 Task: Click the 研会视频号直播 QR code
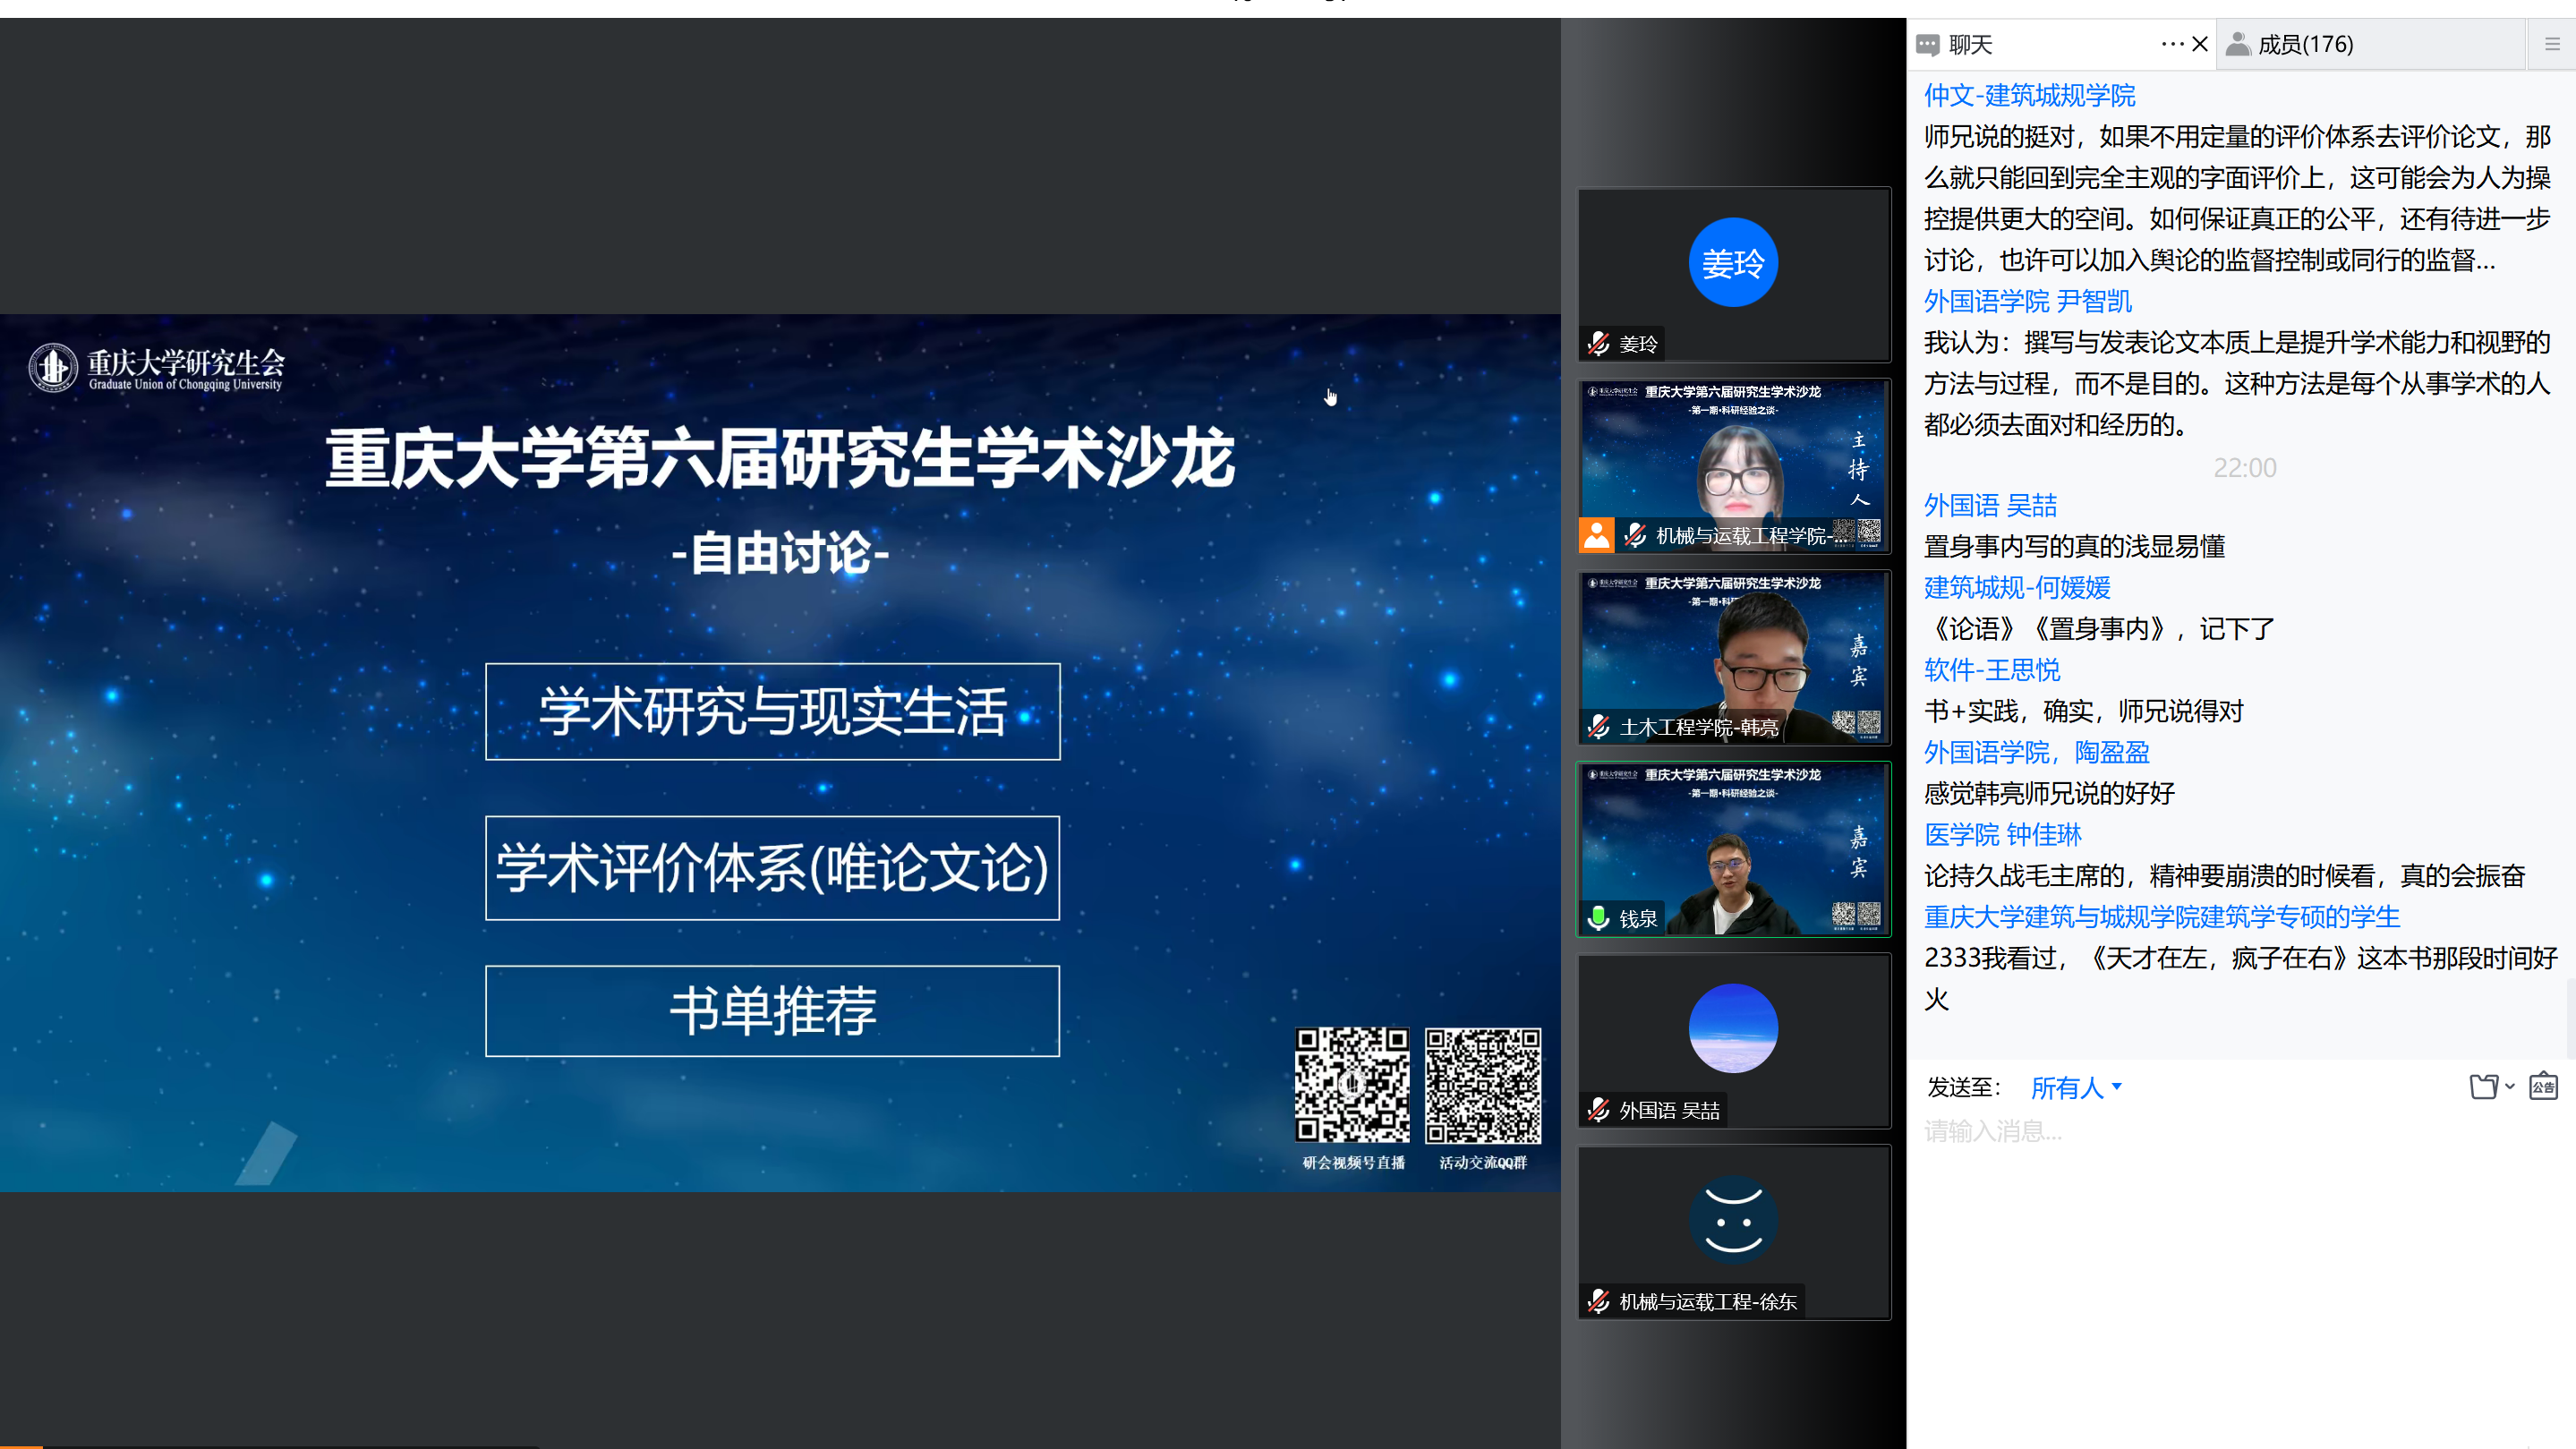(1352, 1085)
